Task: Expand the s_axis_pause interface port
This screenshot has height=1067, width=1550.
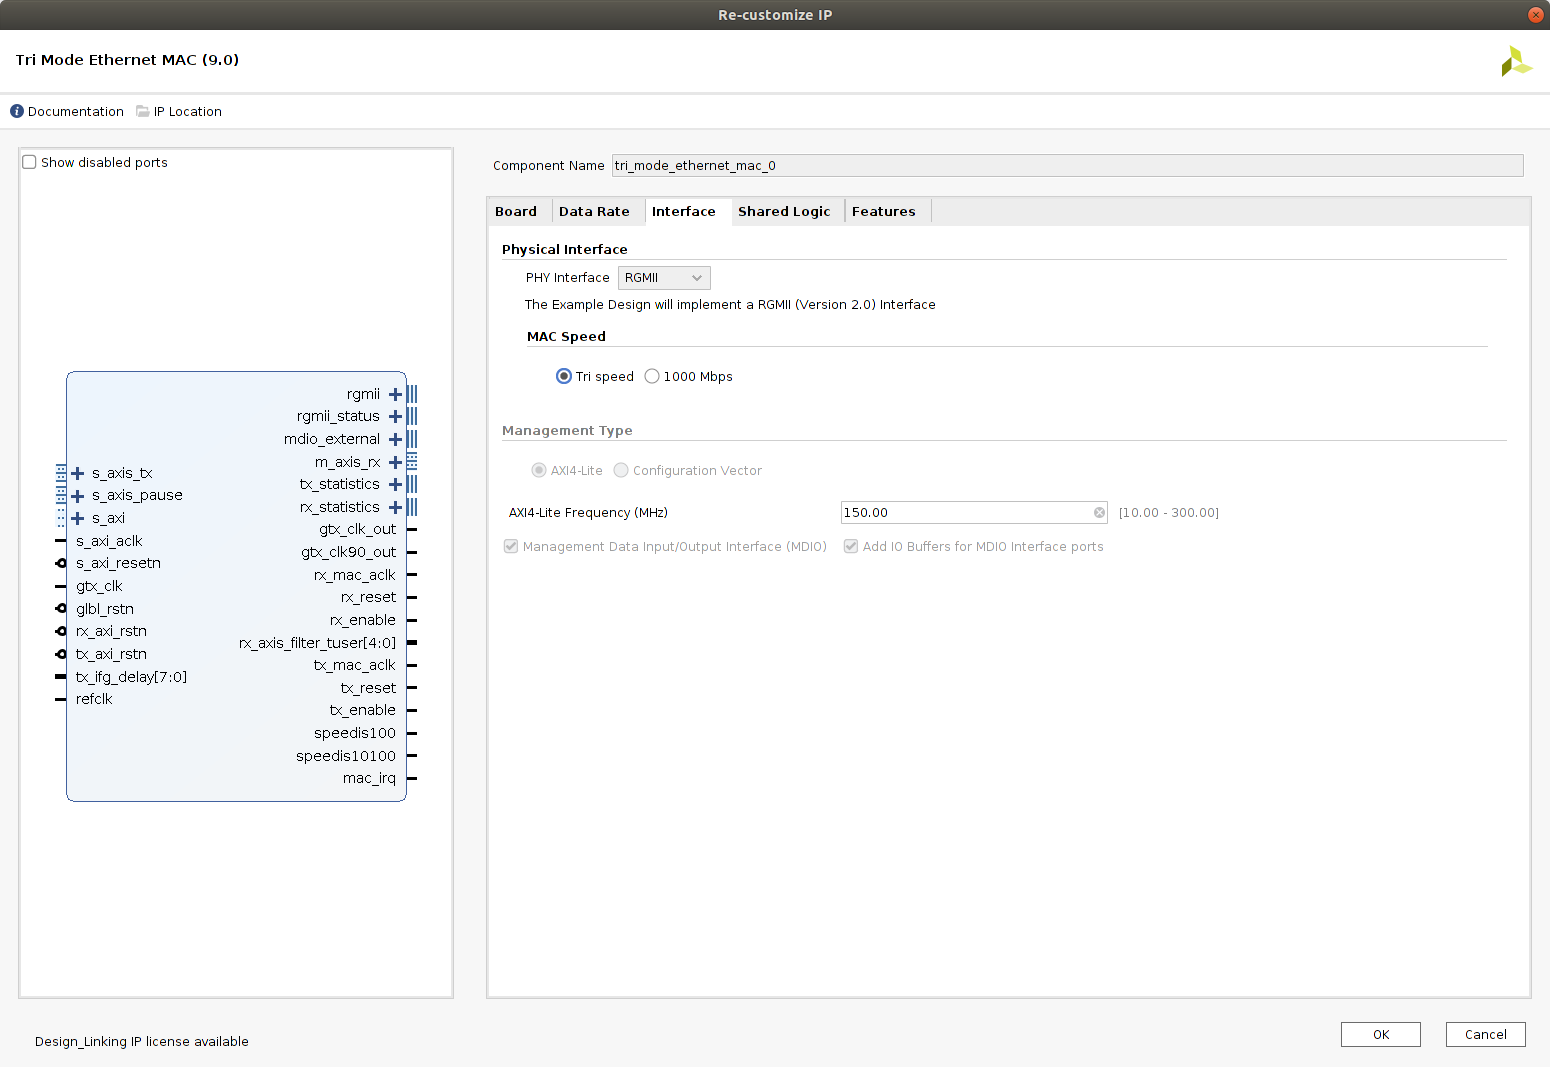Action: coord(78,496)
